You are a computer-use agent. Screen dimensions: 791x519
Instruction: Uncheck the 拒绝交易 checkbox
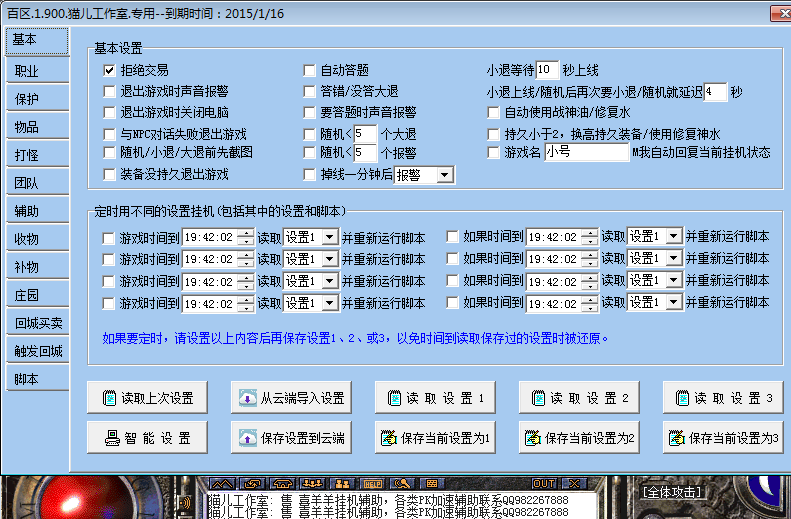[109, 71]
